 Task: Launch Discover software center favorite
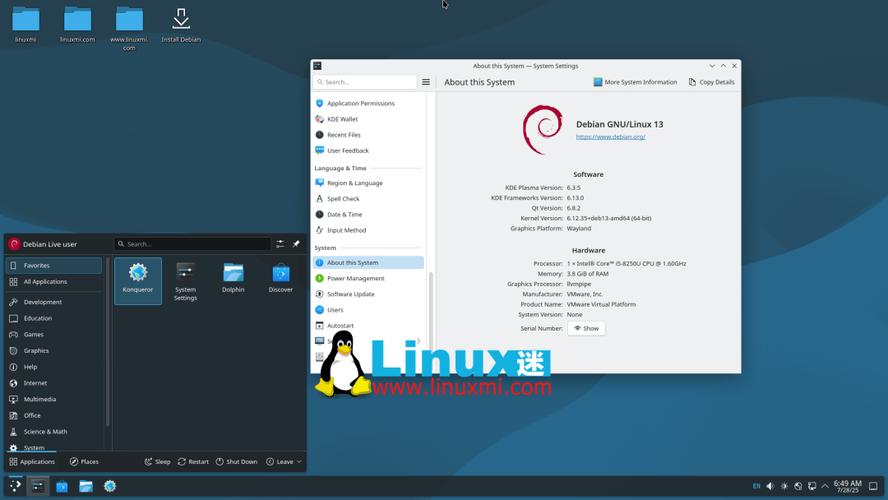280,277
